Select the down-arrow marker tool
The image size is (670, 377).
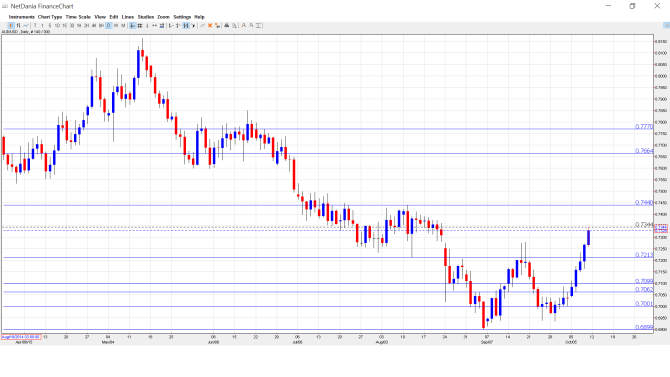click(193, 26)
